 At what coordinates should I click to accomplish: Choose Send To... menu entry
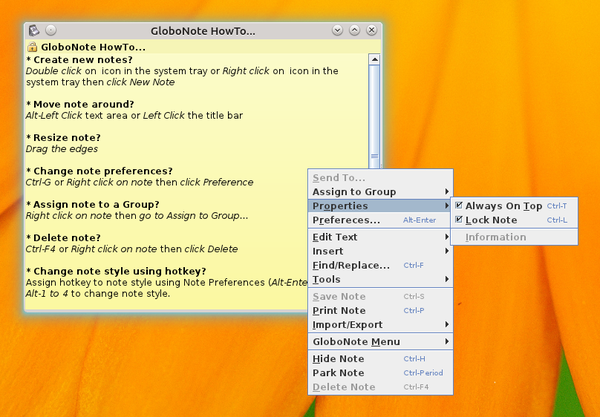381,178
